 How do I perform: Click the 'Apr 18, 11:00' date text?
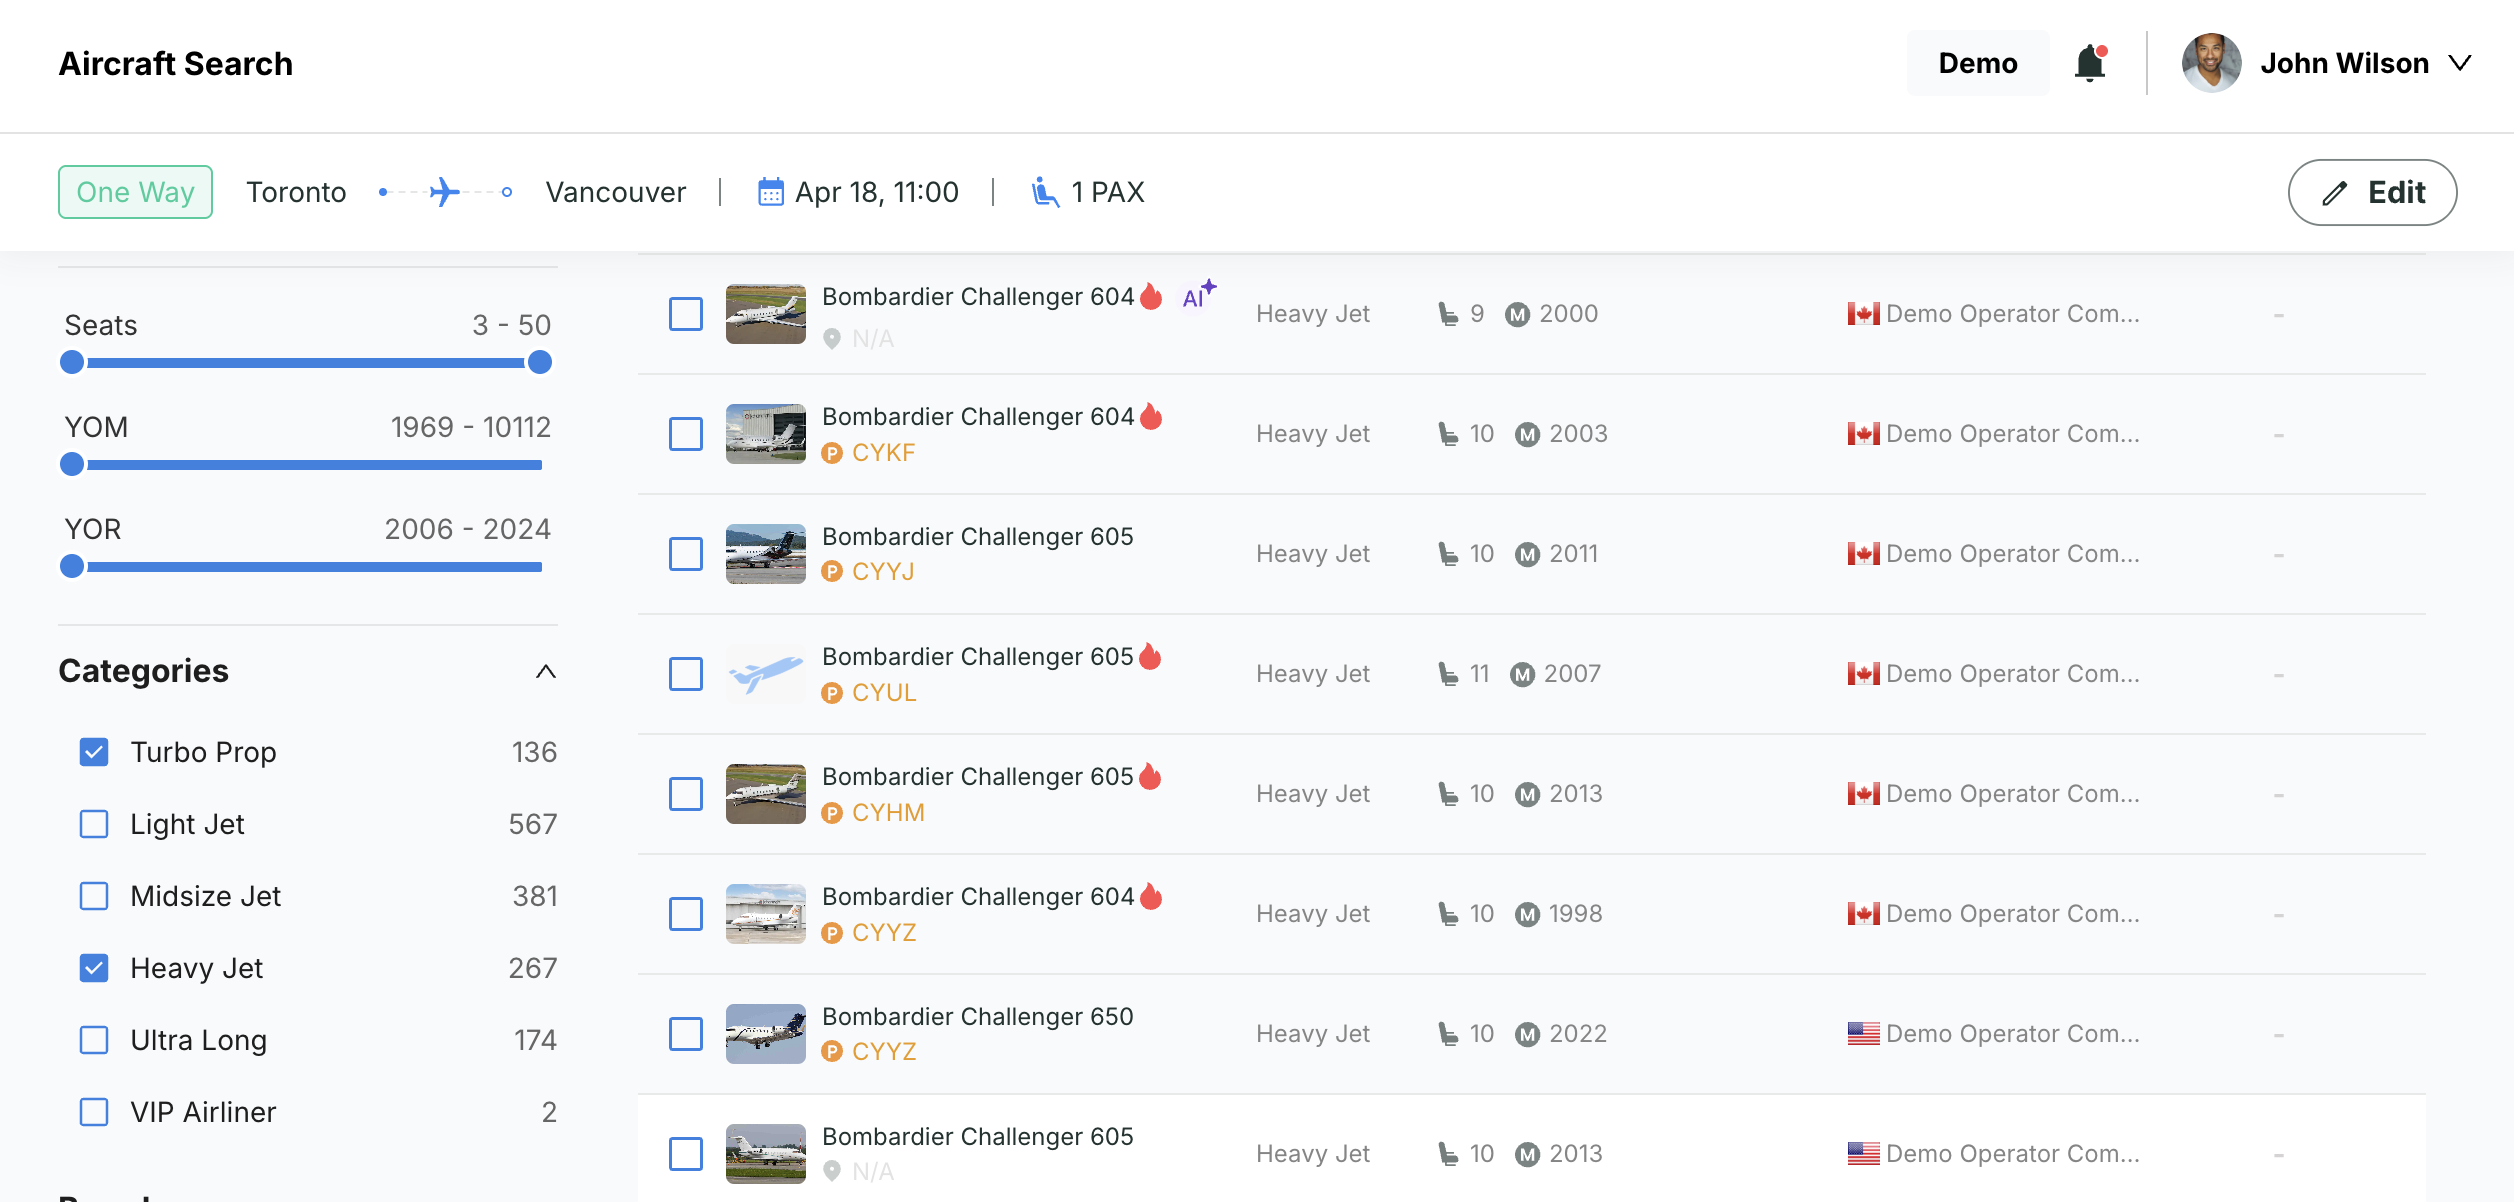coord(877,192)
